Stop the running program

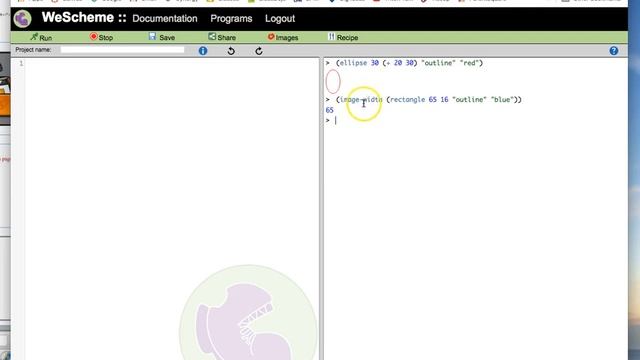coord(101,37)
